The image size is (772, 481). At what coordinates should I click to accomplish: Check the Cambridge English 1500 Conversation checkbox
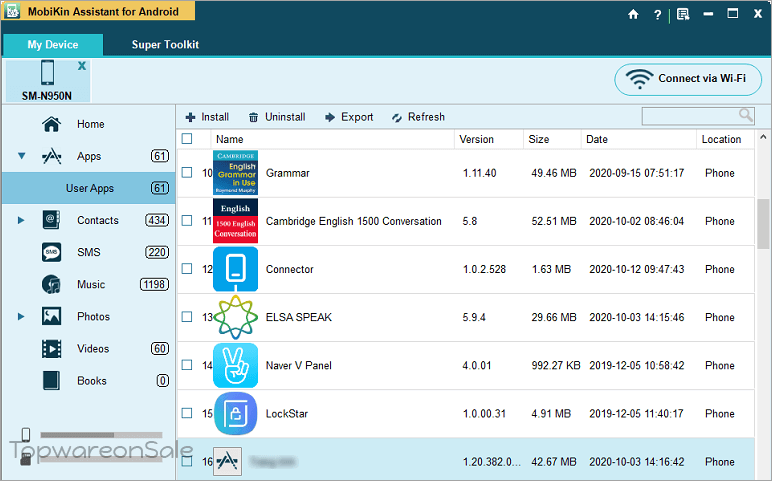(x=187, y=221)
